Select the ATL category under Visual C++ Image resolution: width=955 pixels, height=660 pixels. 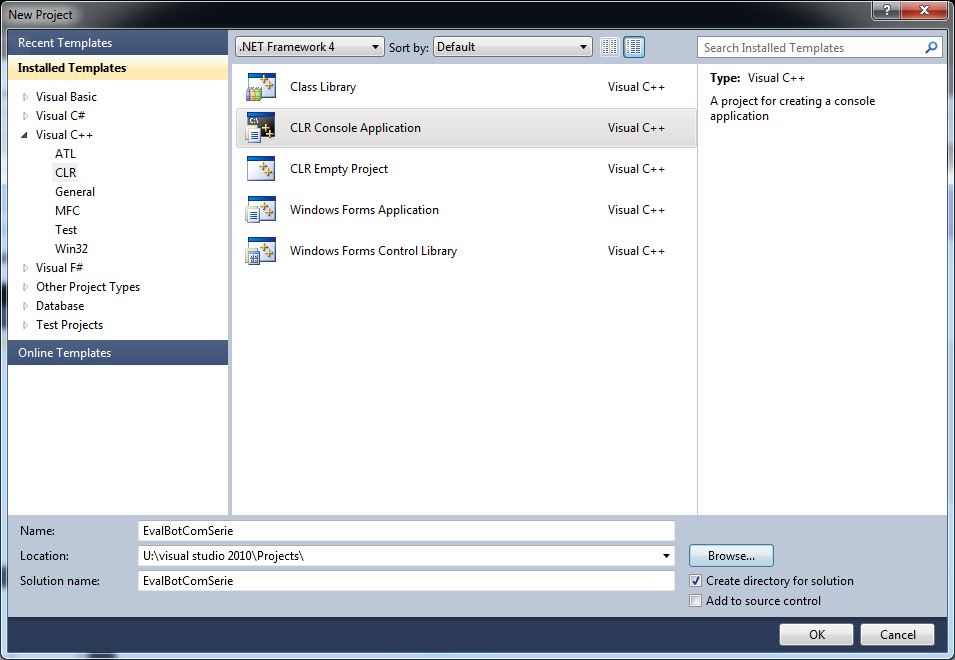tap(65, 154)
